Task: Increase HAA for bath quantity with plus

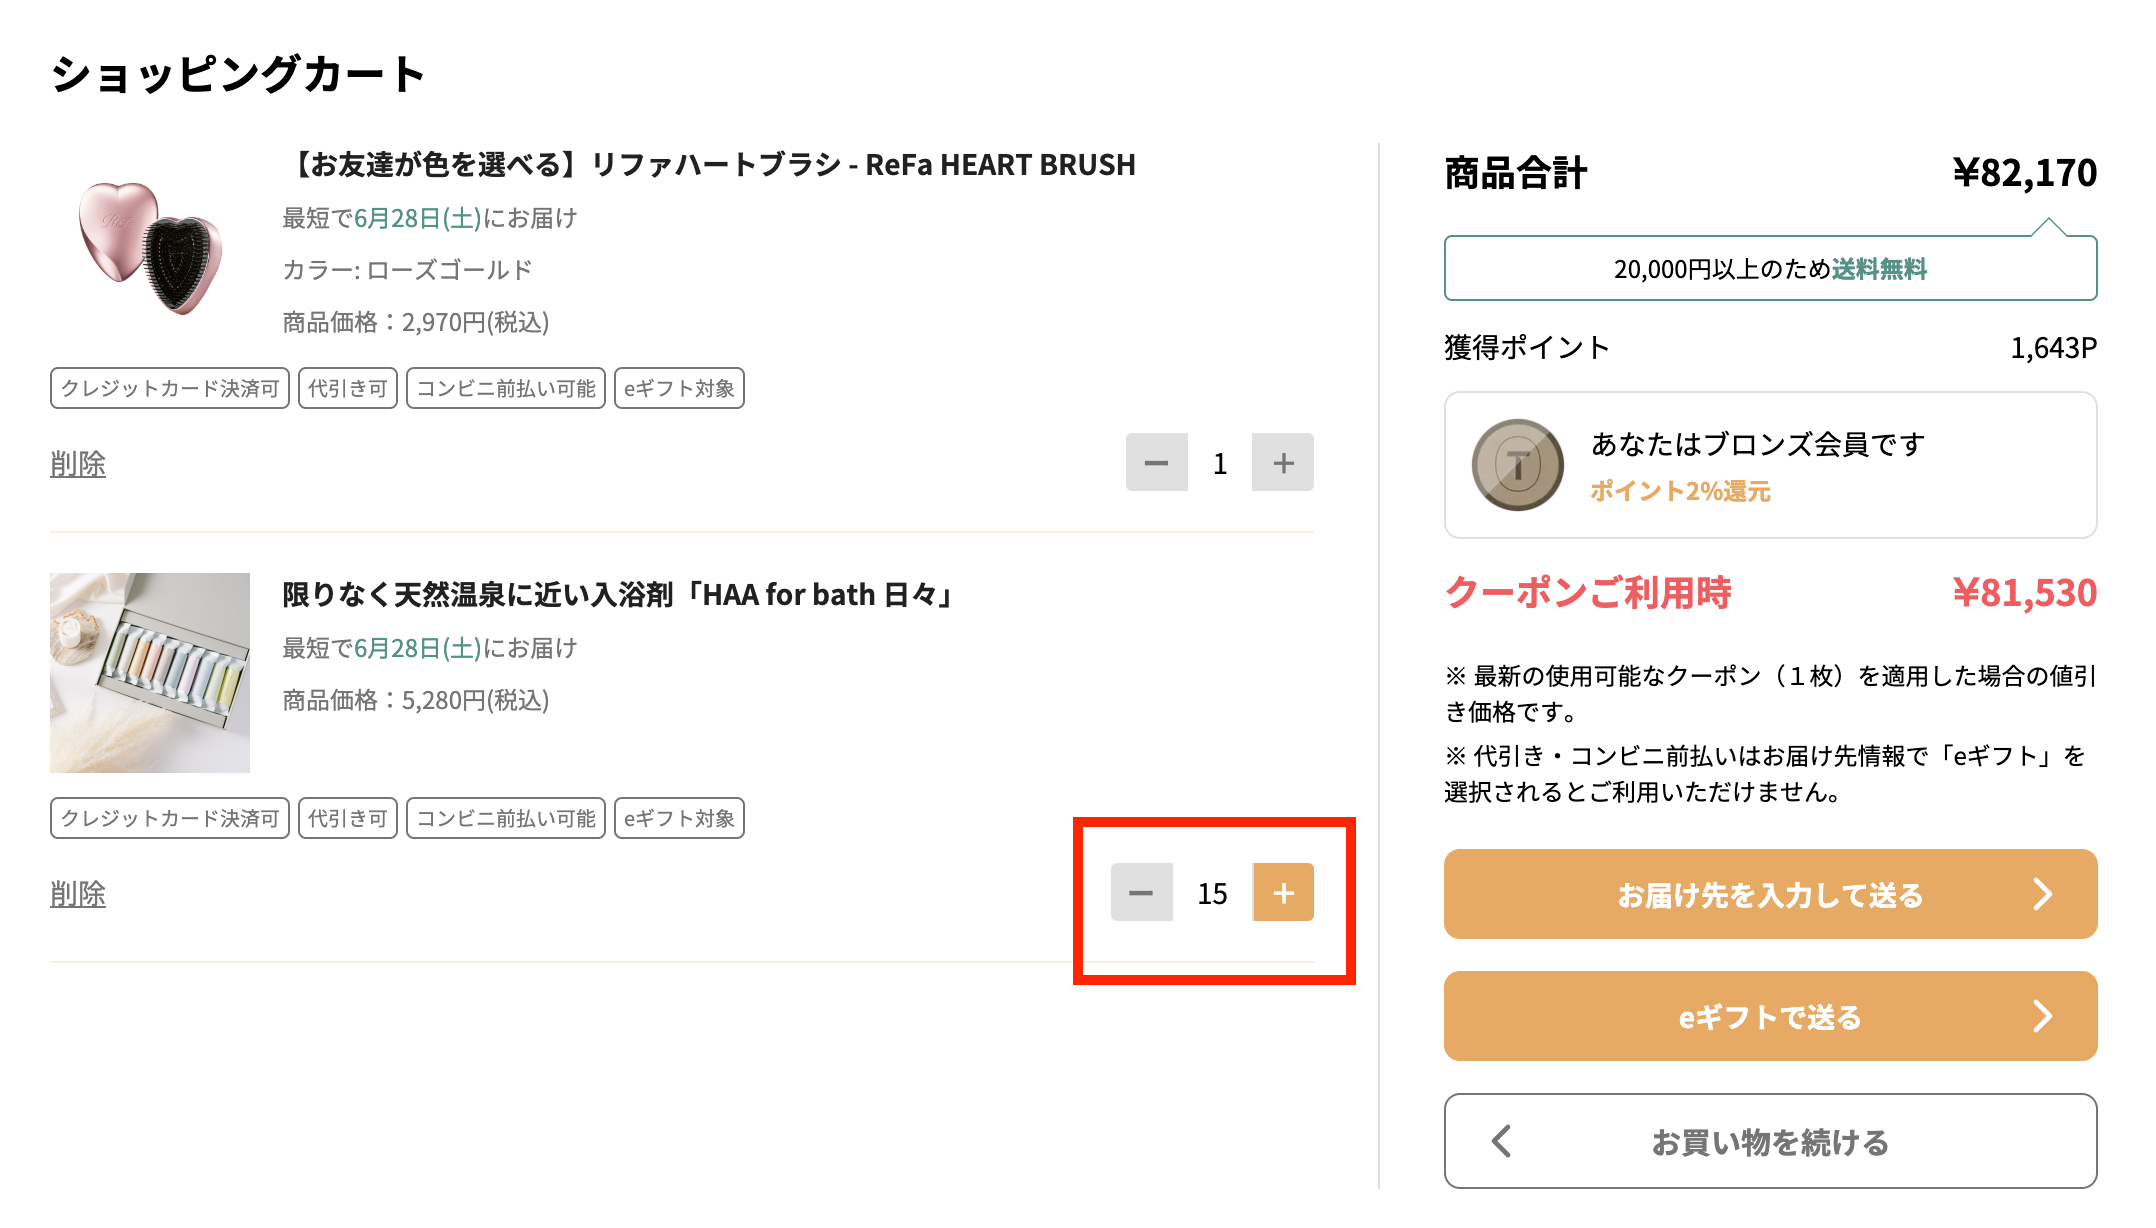Action: (x=1283, y=892)
